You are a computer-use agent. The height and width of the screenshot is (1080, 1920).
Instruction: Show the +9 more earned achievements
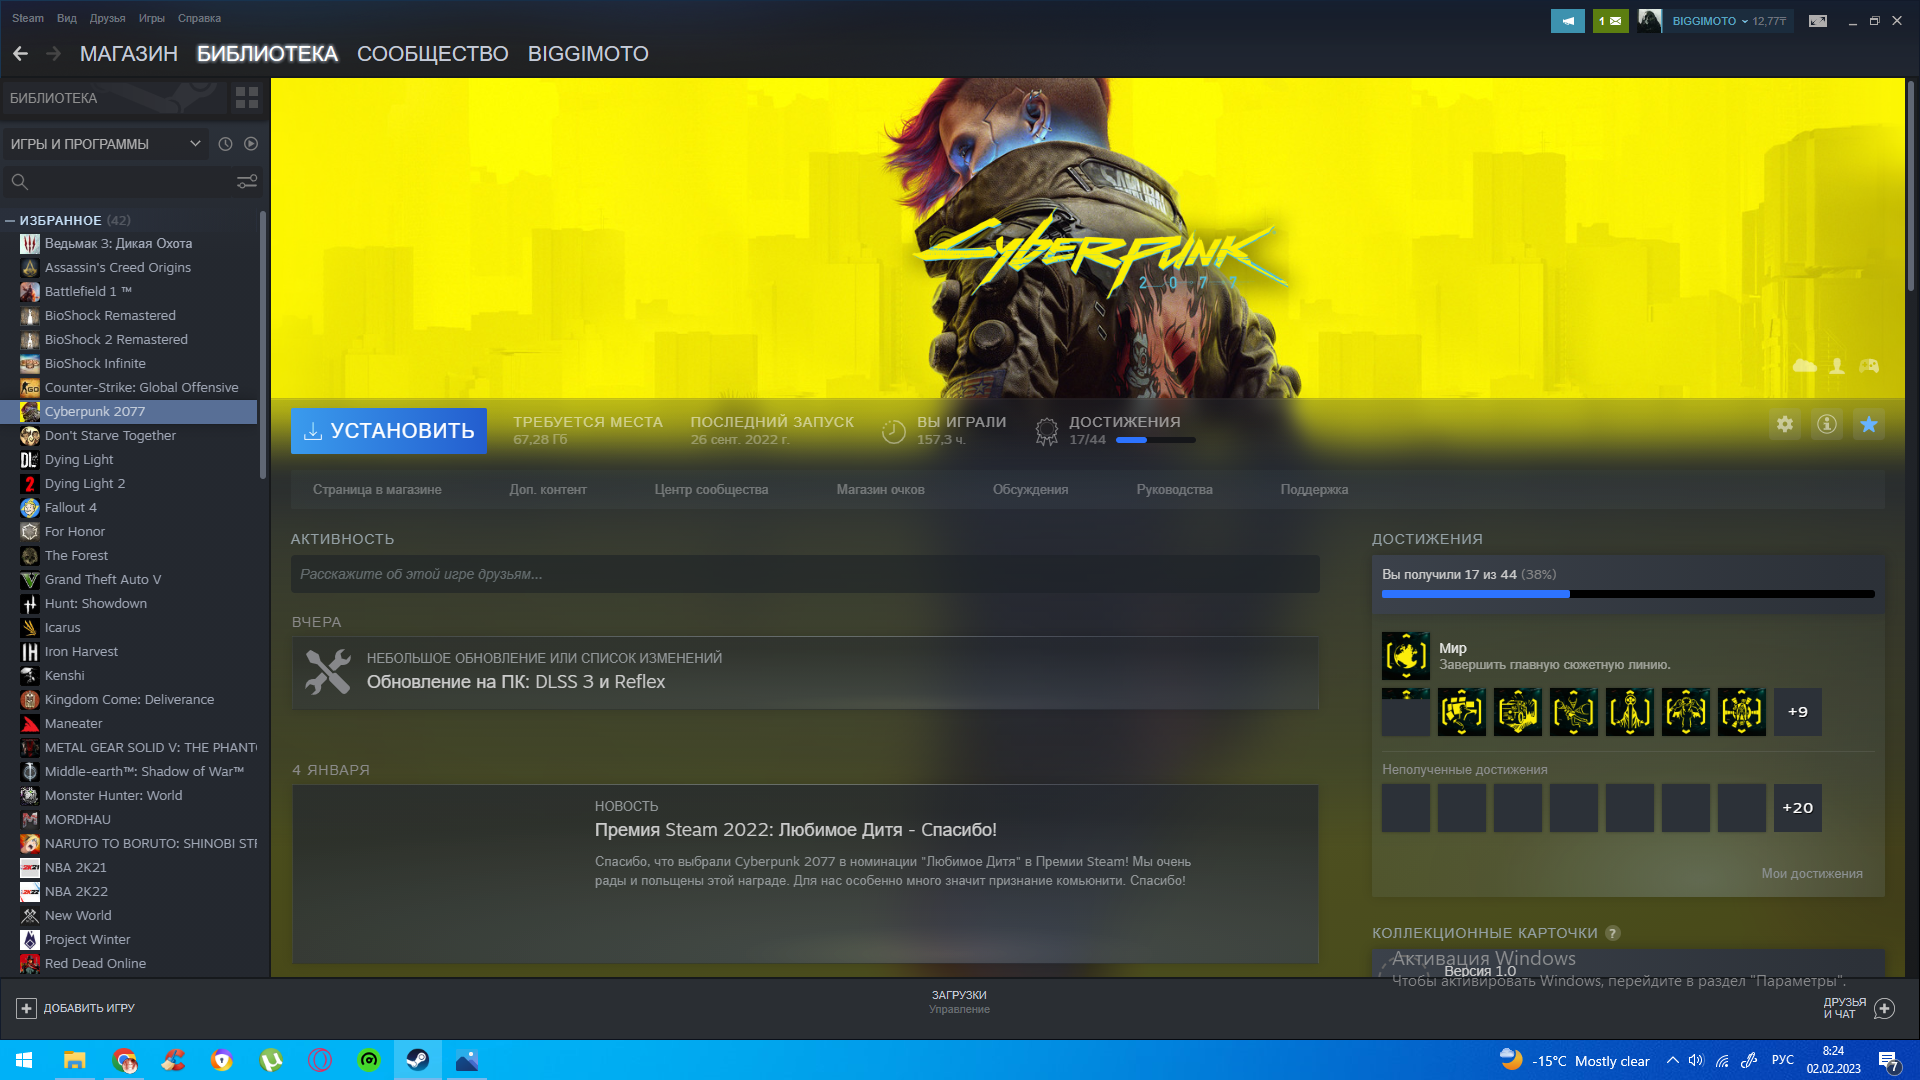click(1797, 712)
